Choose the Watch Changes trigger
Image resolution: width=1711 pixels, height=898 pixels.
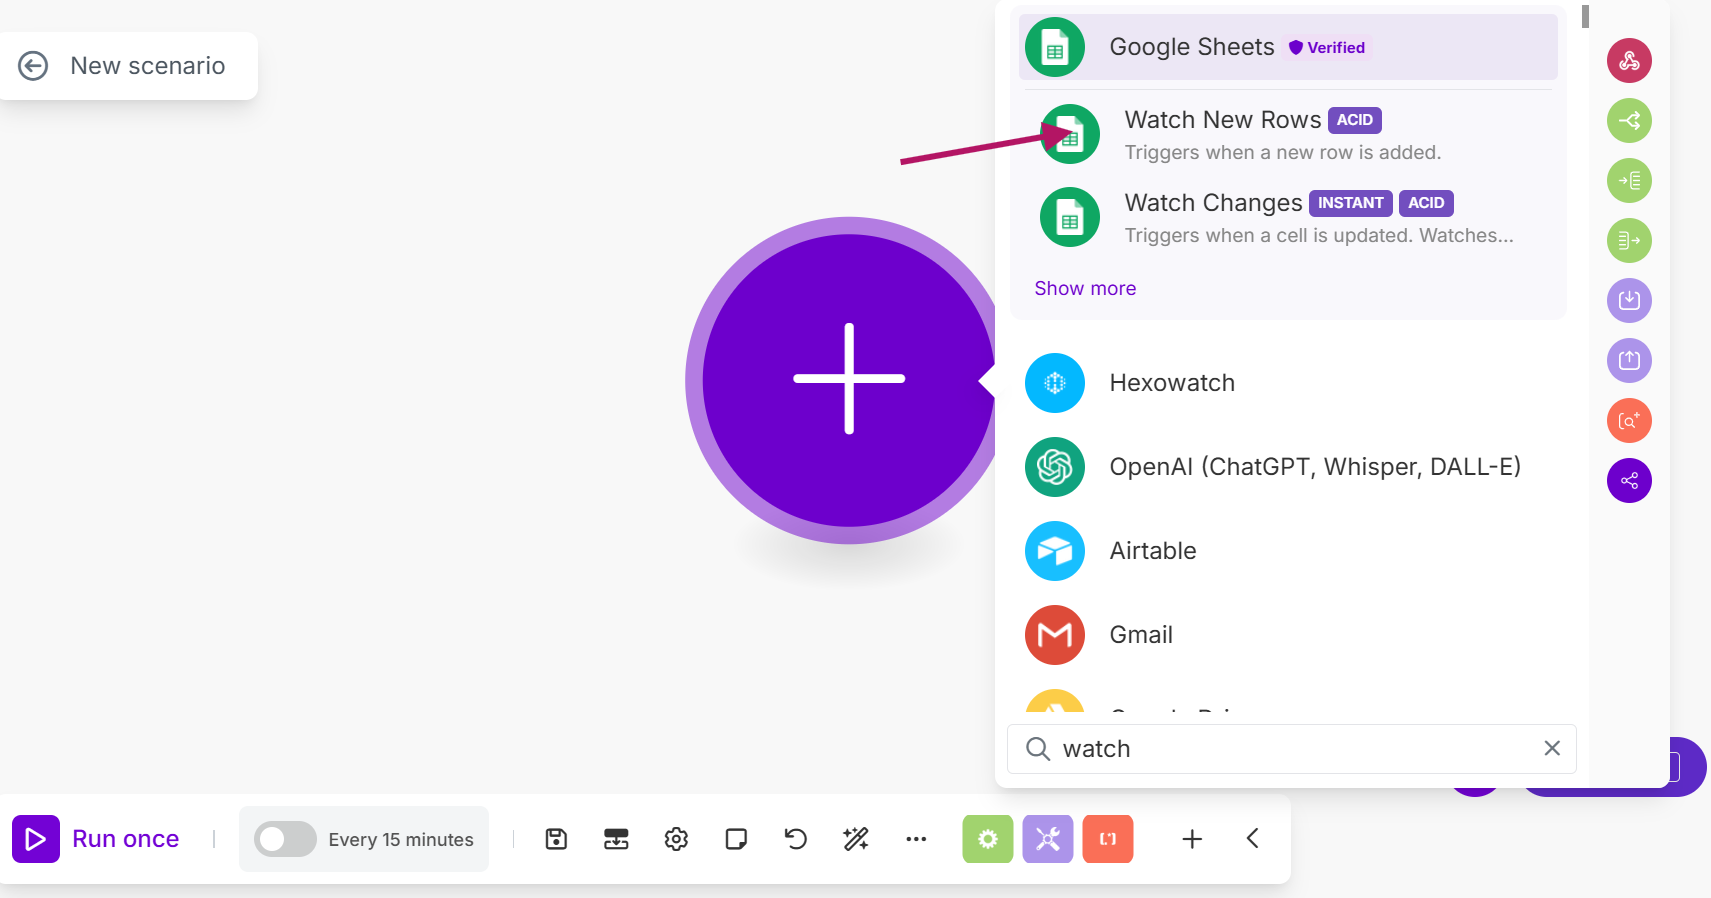1290,218
